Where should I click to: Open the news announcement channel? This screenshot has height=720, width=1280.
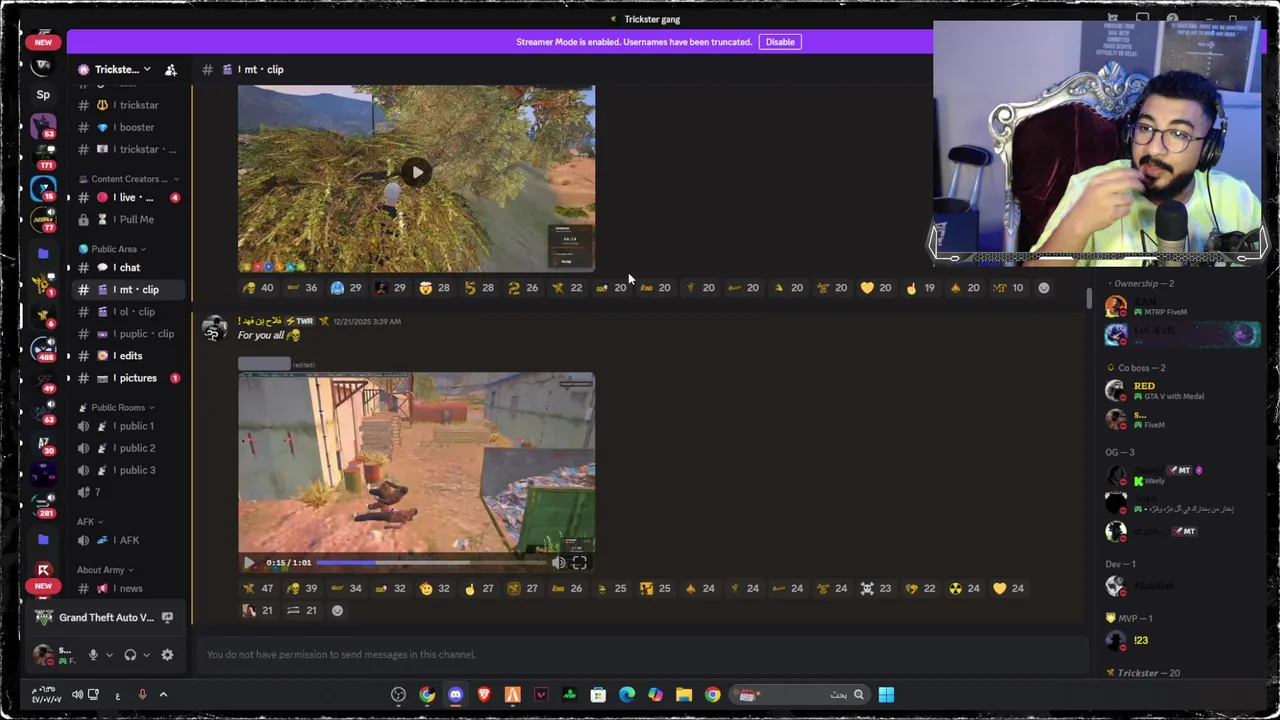[130, 588]
